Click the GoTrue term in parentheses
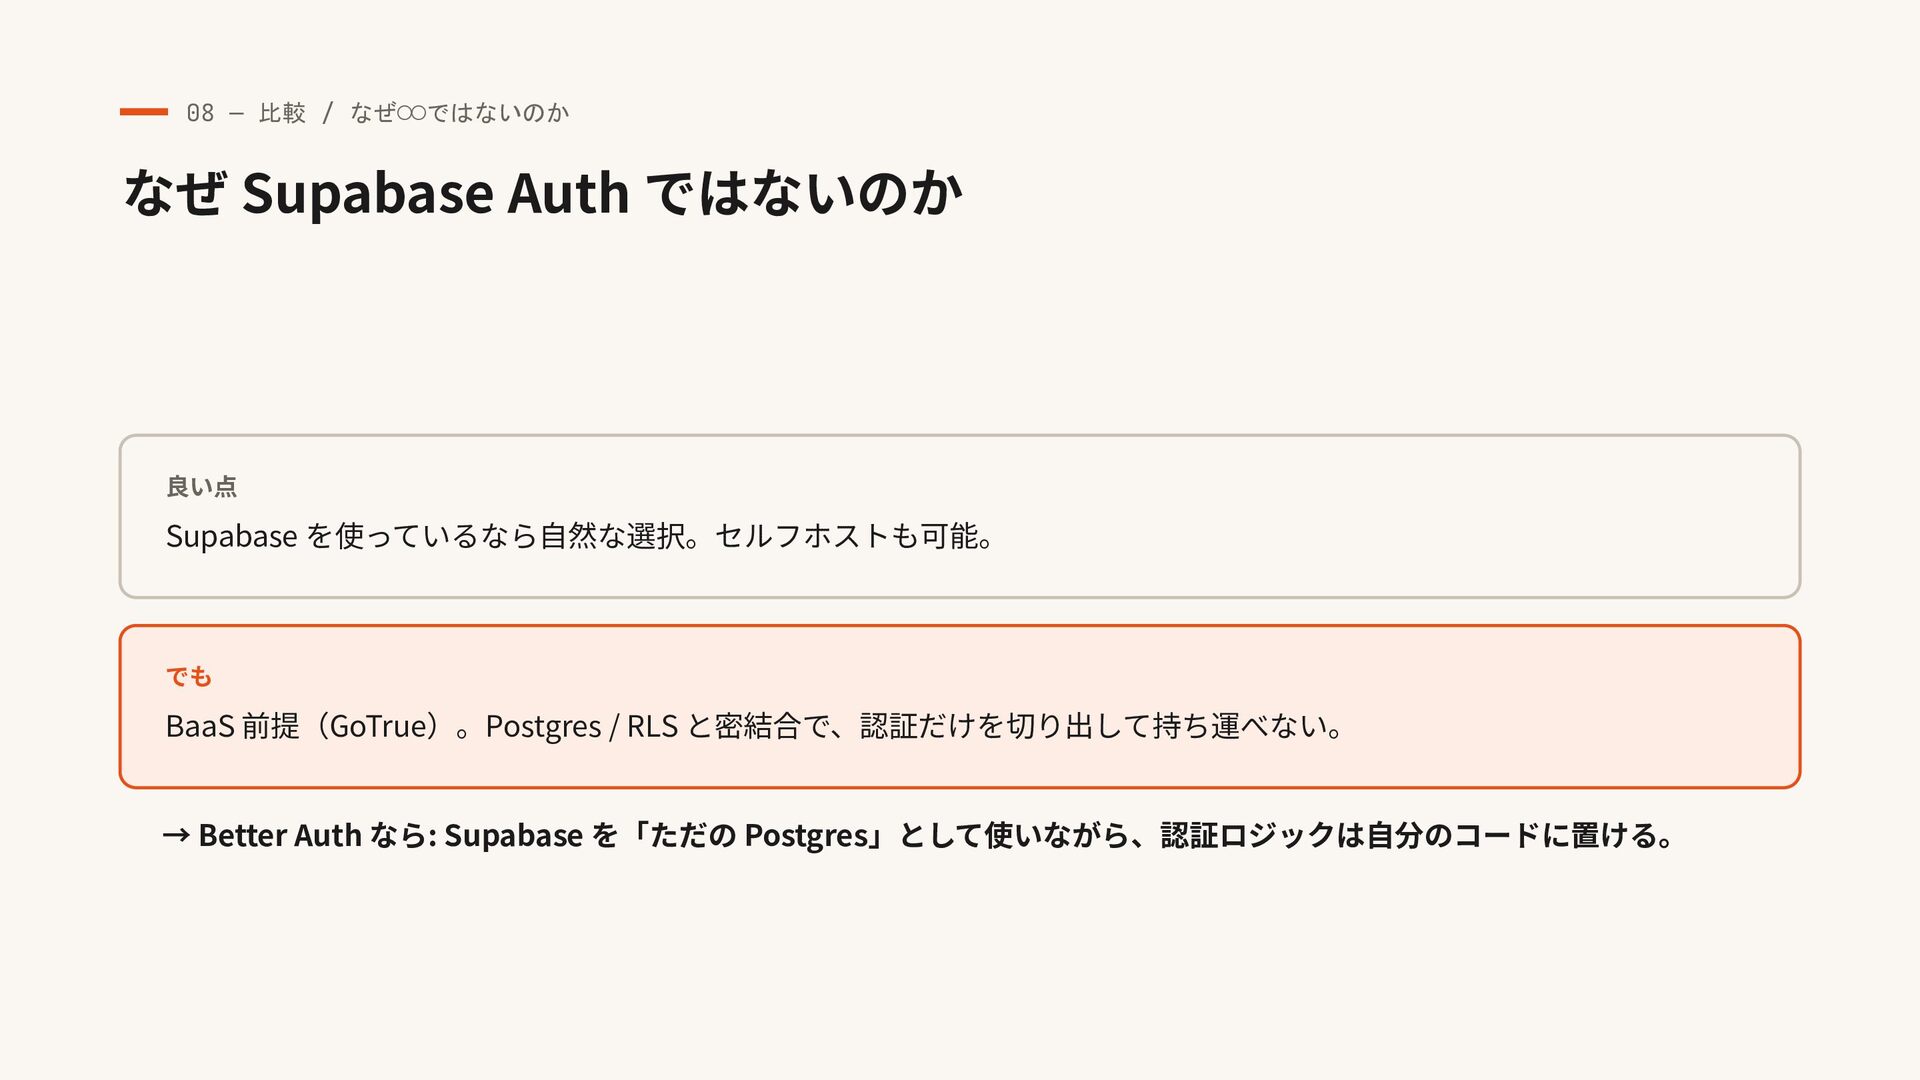Viewport: 1920px width, 1080px height. point(378,726)
